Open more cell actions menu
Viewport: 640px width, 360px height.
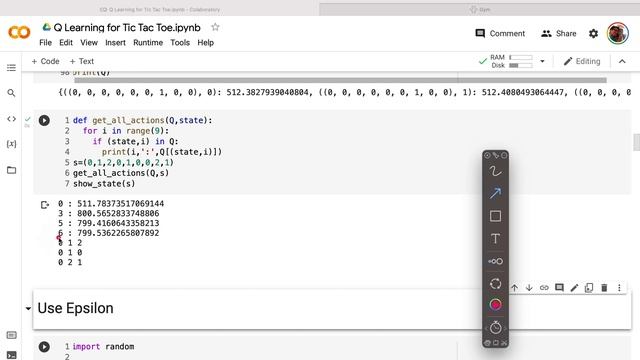(619, 288)
